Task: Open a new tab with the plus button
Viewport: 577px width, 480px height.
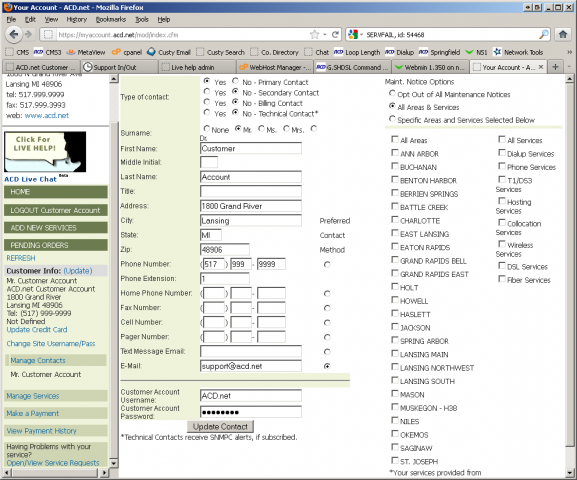Action: 556,67
